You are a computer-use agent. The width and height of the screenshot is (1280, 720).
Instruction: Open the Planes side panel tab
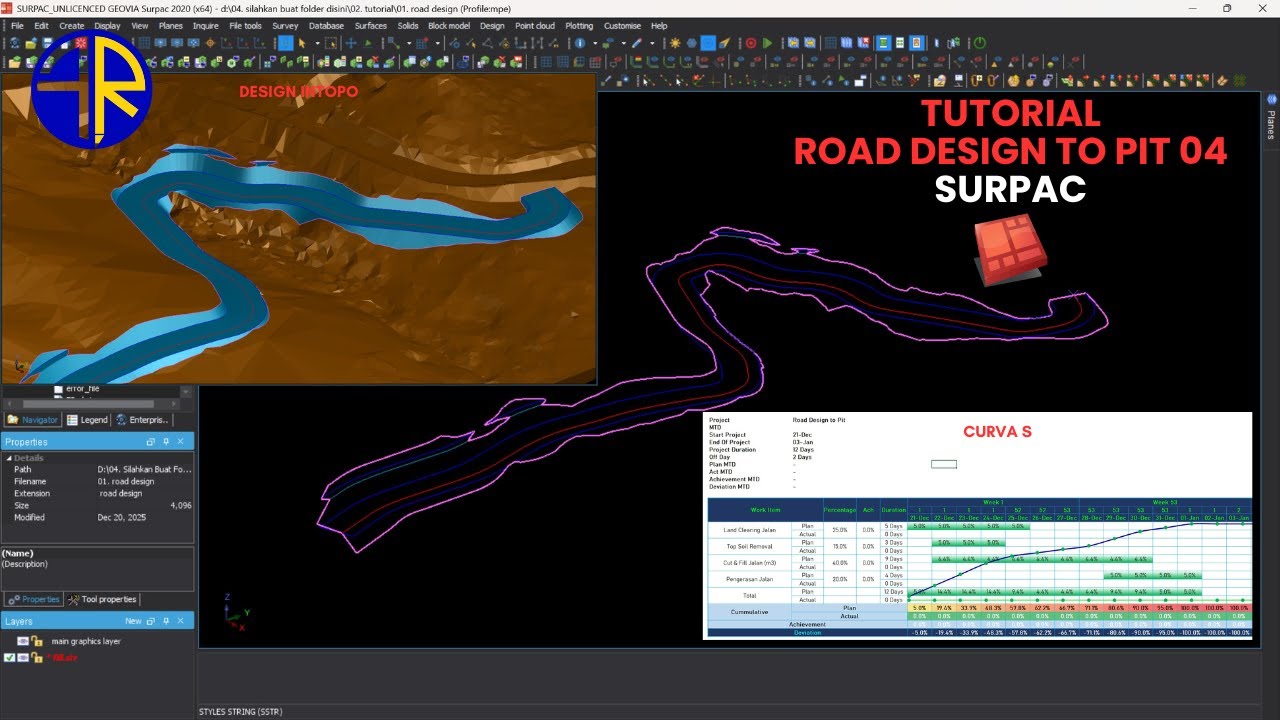[x=1271, y=118]
